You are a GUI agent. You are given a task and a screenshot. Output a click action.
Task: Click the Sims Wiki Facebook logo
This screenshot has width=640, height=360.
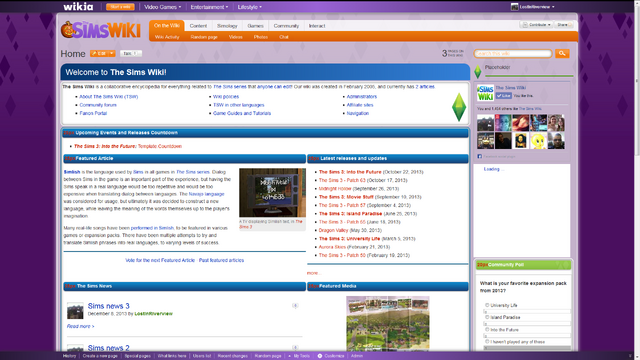tap(485, 93)
